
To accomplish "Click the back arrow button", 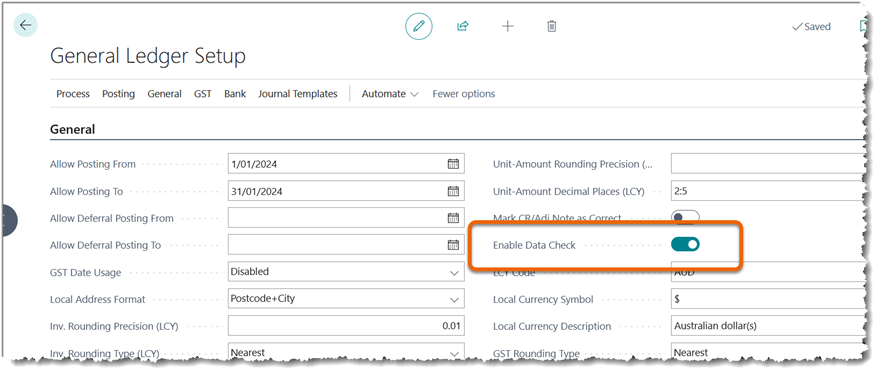I will pyautogui.click(x=25, y=25).
